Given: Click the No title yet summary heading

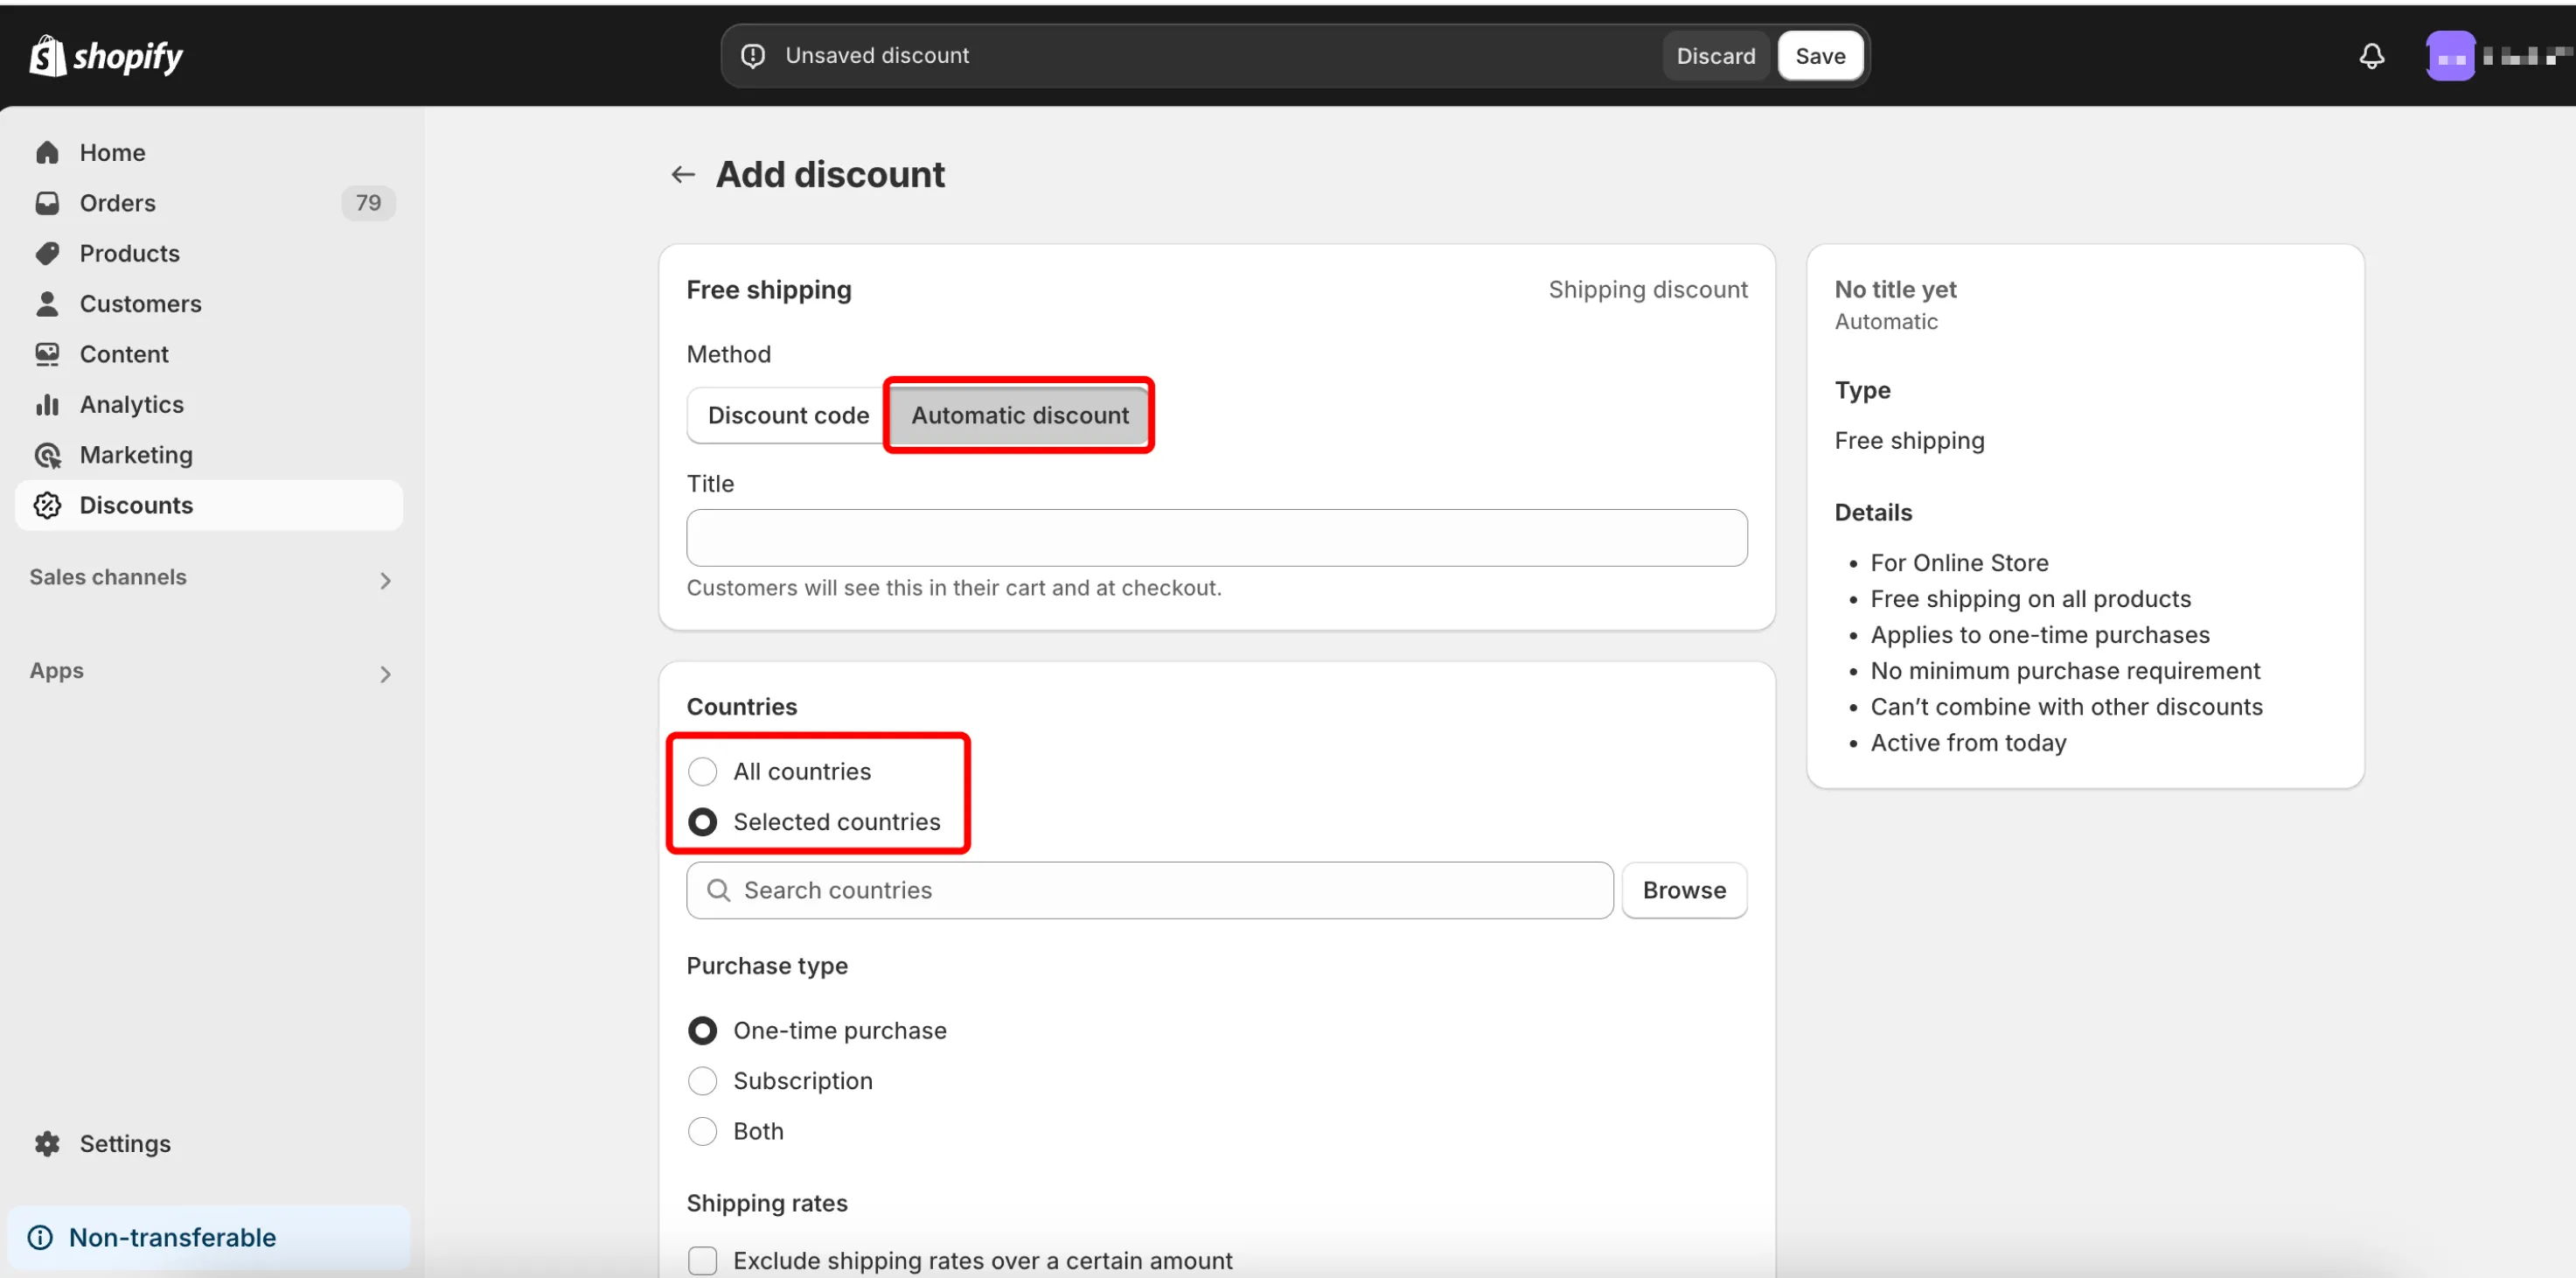Looking at the screenshot, I should click(x=1895, y=290).
